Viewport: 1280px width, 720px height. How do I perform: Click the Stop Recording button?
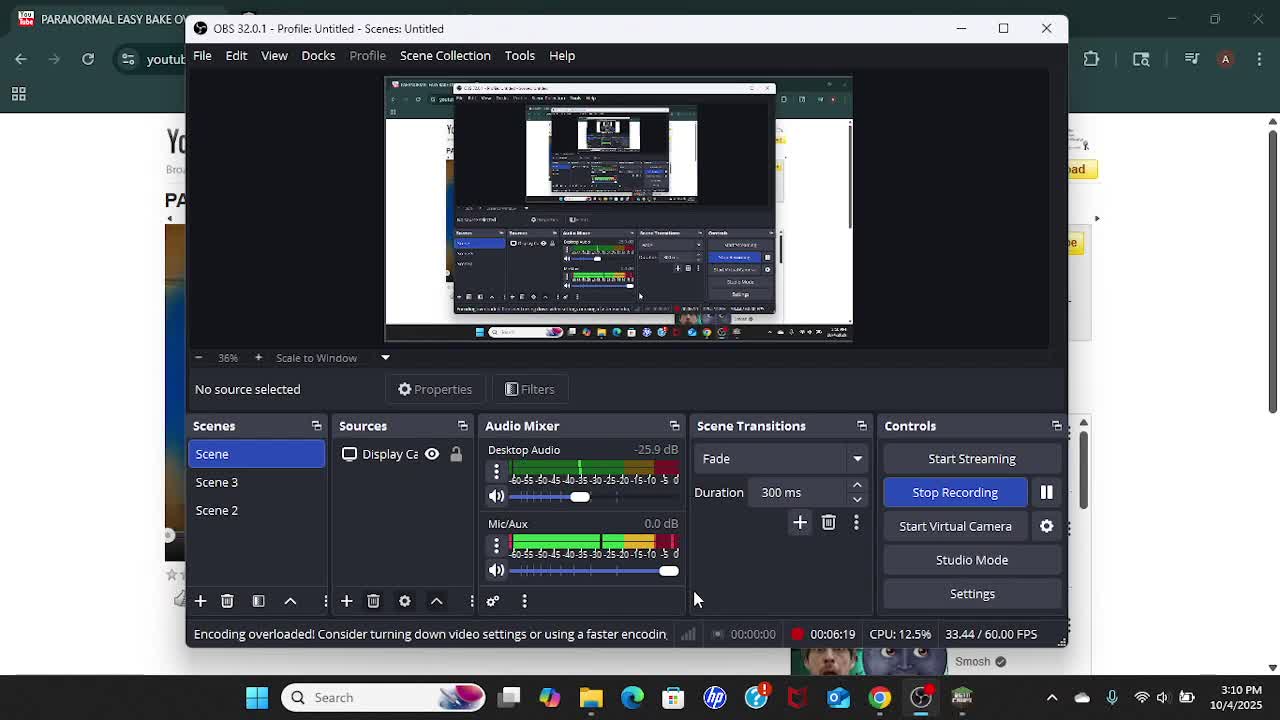[954, 492]
